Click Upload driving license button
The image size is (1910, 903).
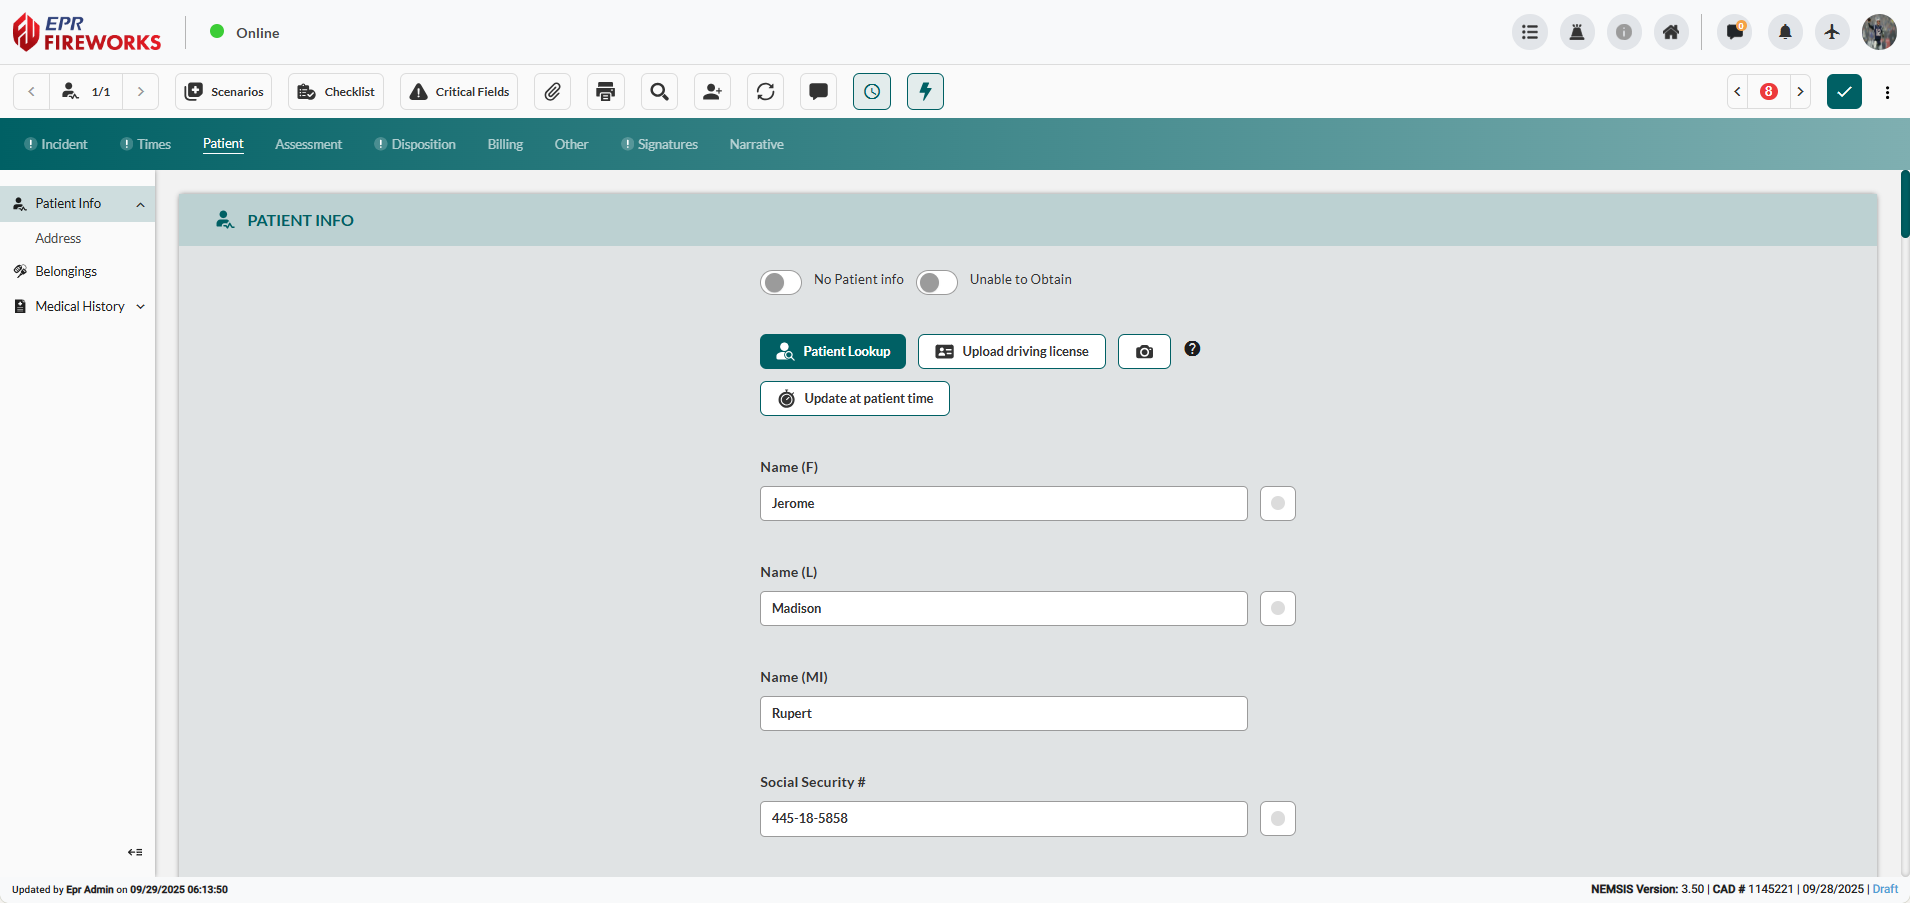point(1011,352)
